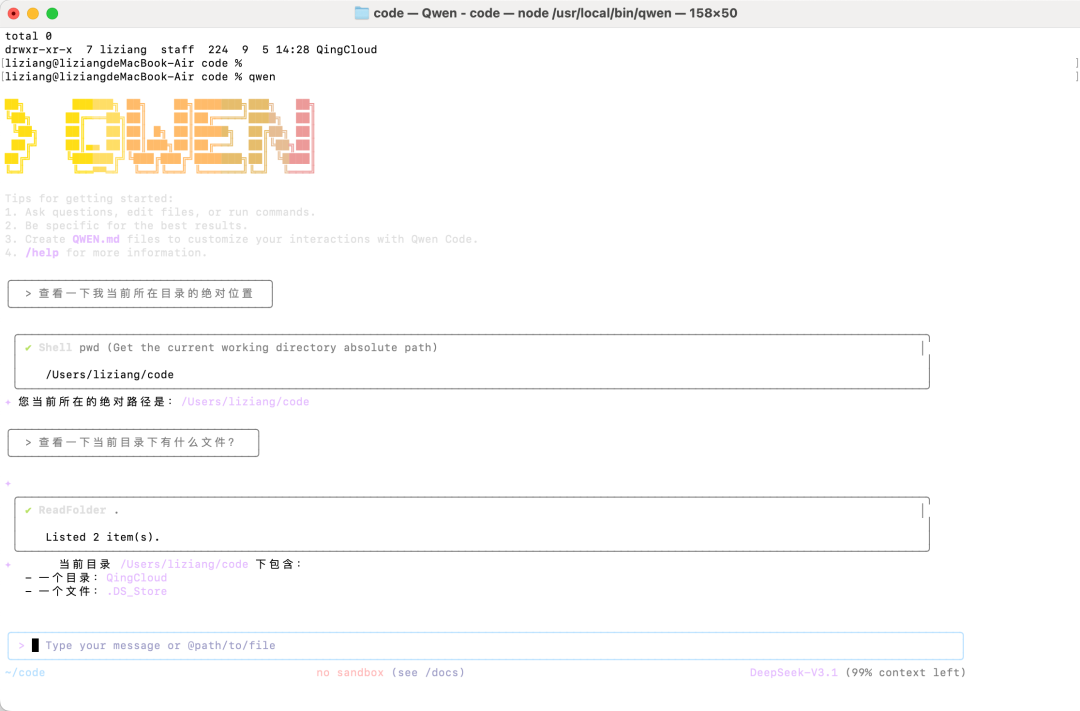
Task: Click the QingCloud directory name in the list
Action: point(136,577)
